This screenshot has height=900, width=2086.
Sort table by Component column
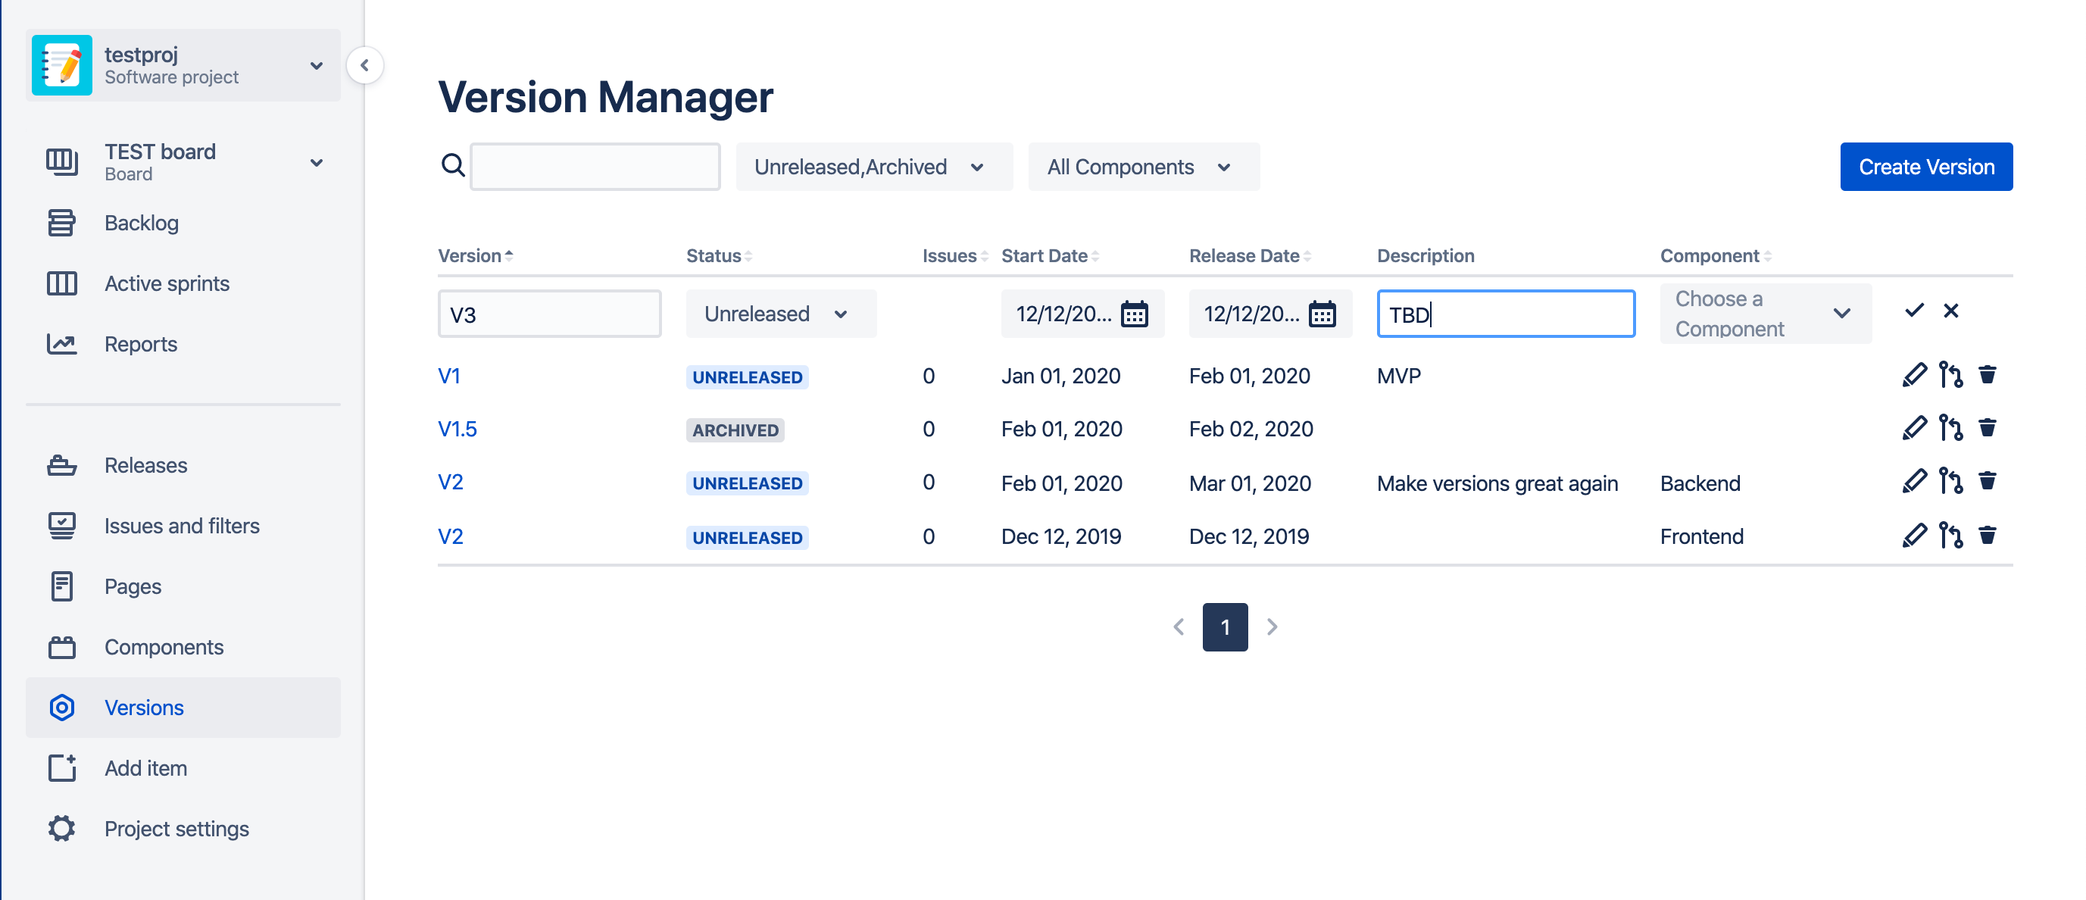click(x=1716, y=256)
